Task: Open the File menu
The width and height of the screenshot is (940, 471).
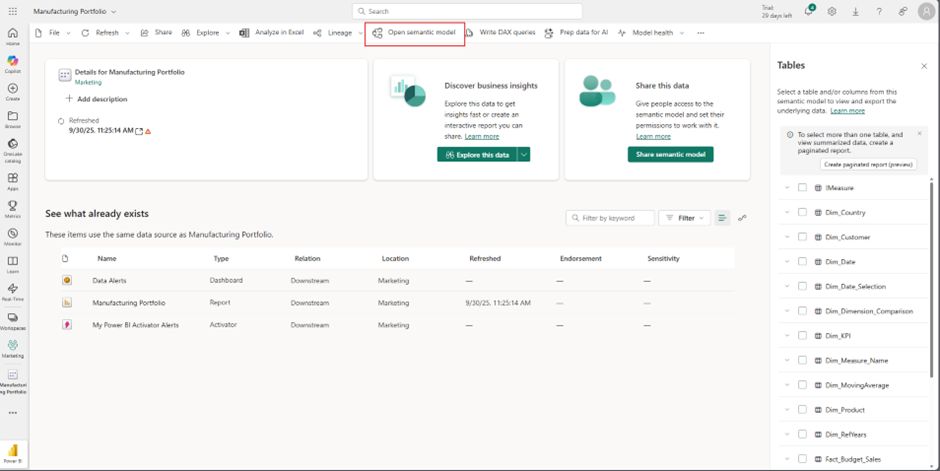Action: pyautogui.click(x=52, y=32)
